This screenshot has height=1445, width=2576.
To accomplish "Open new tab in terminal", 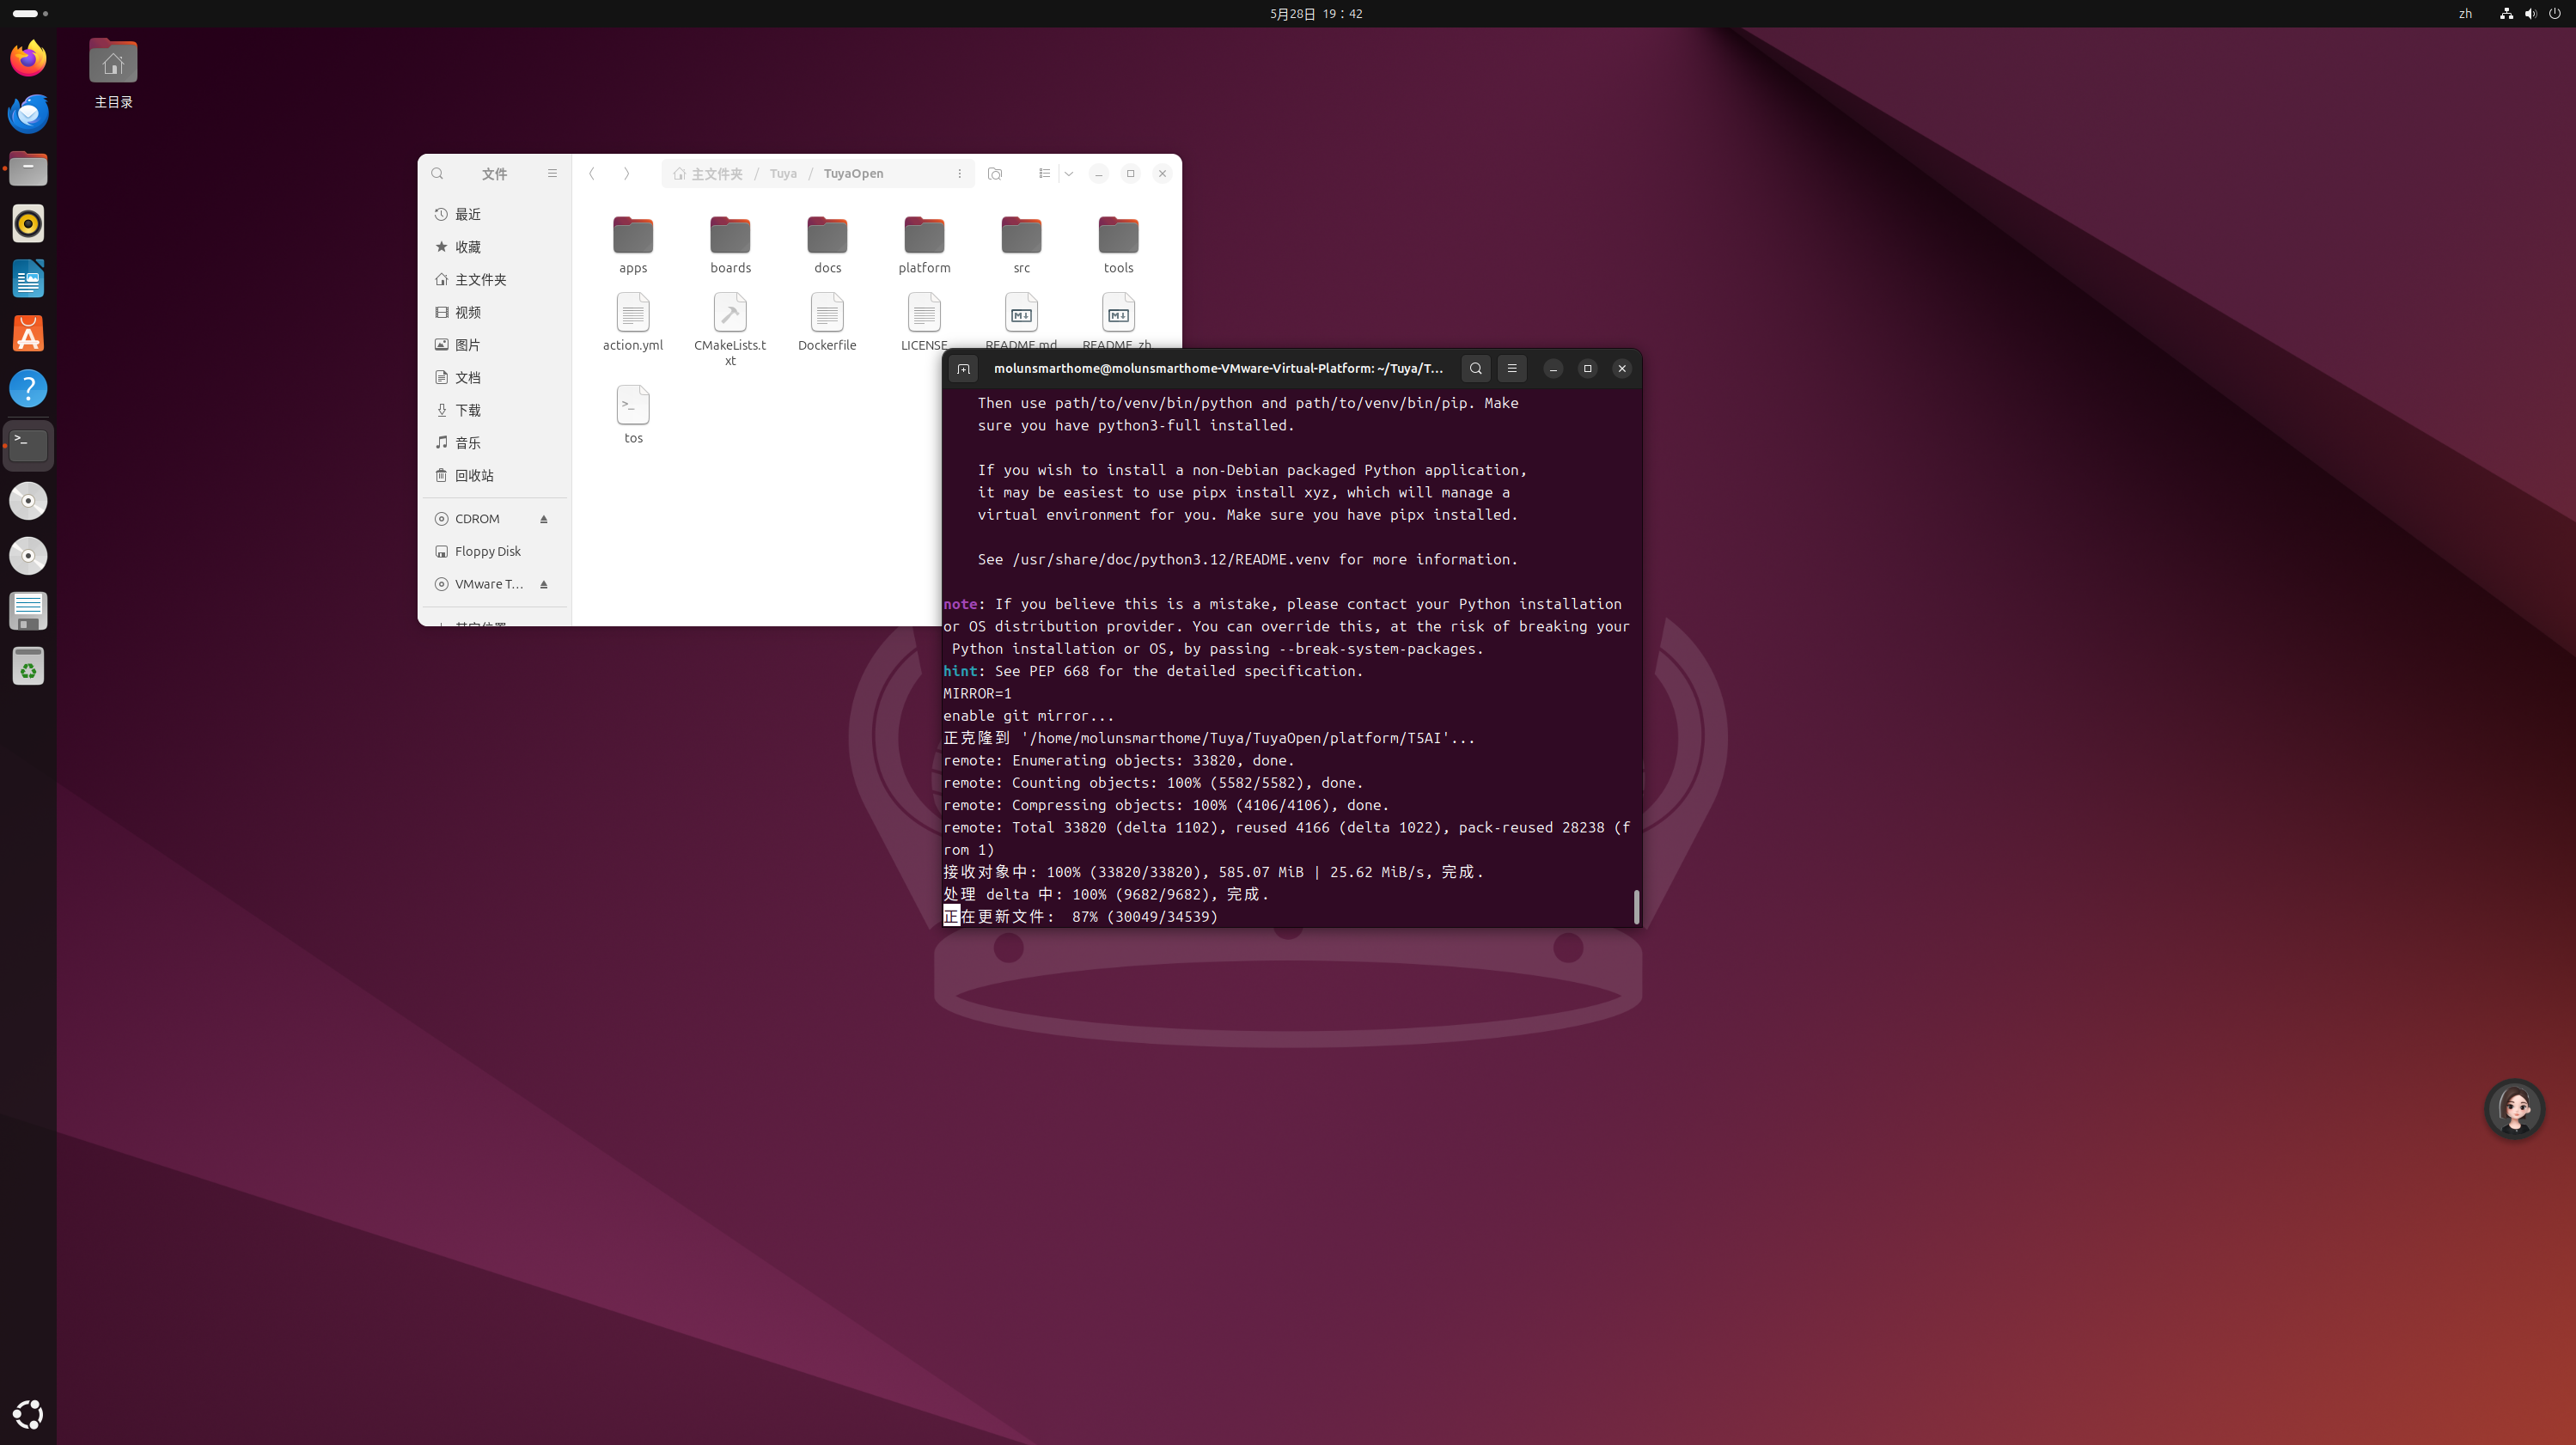I will [963, 369].
